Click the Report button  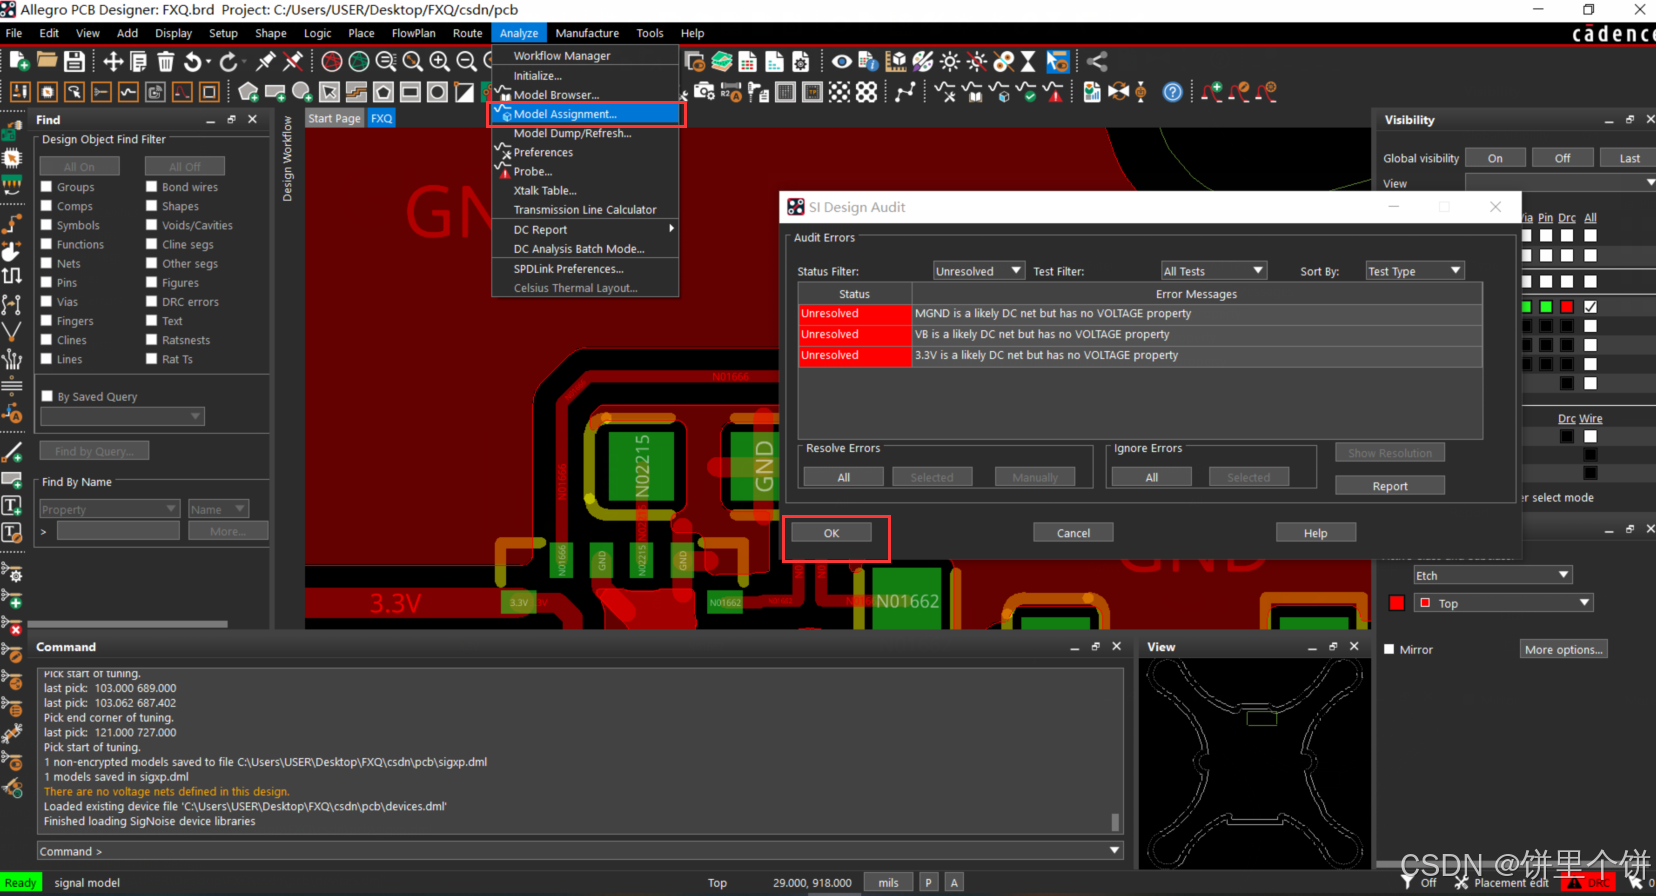[1390, 486]
